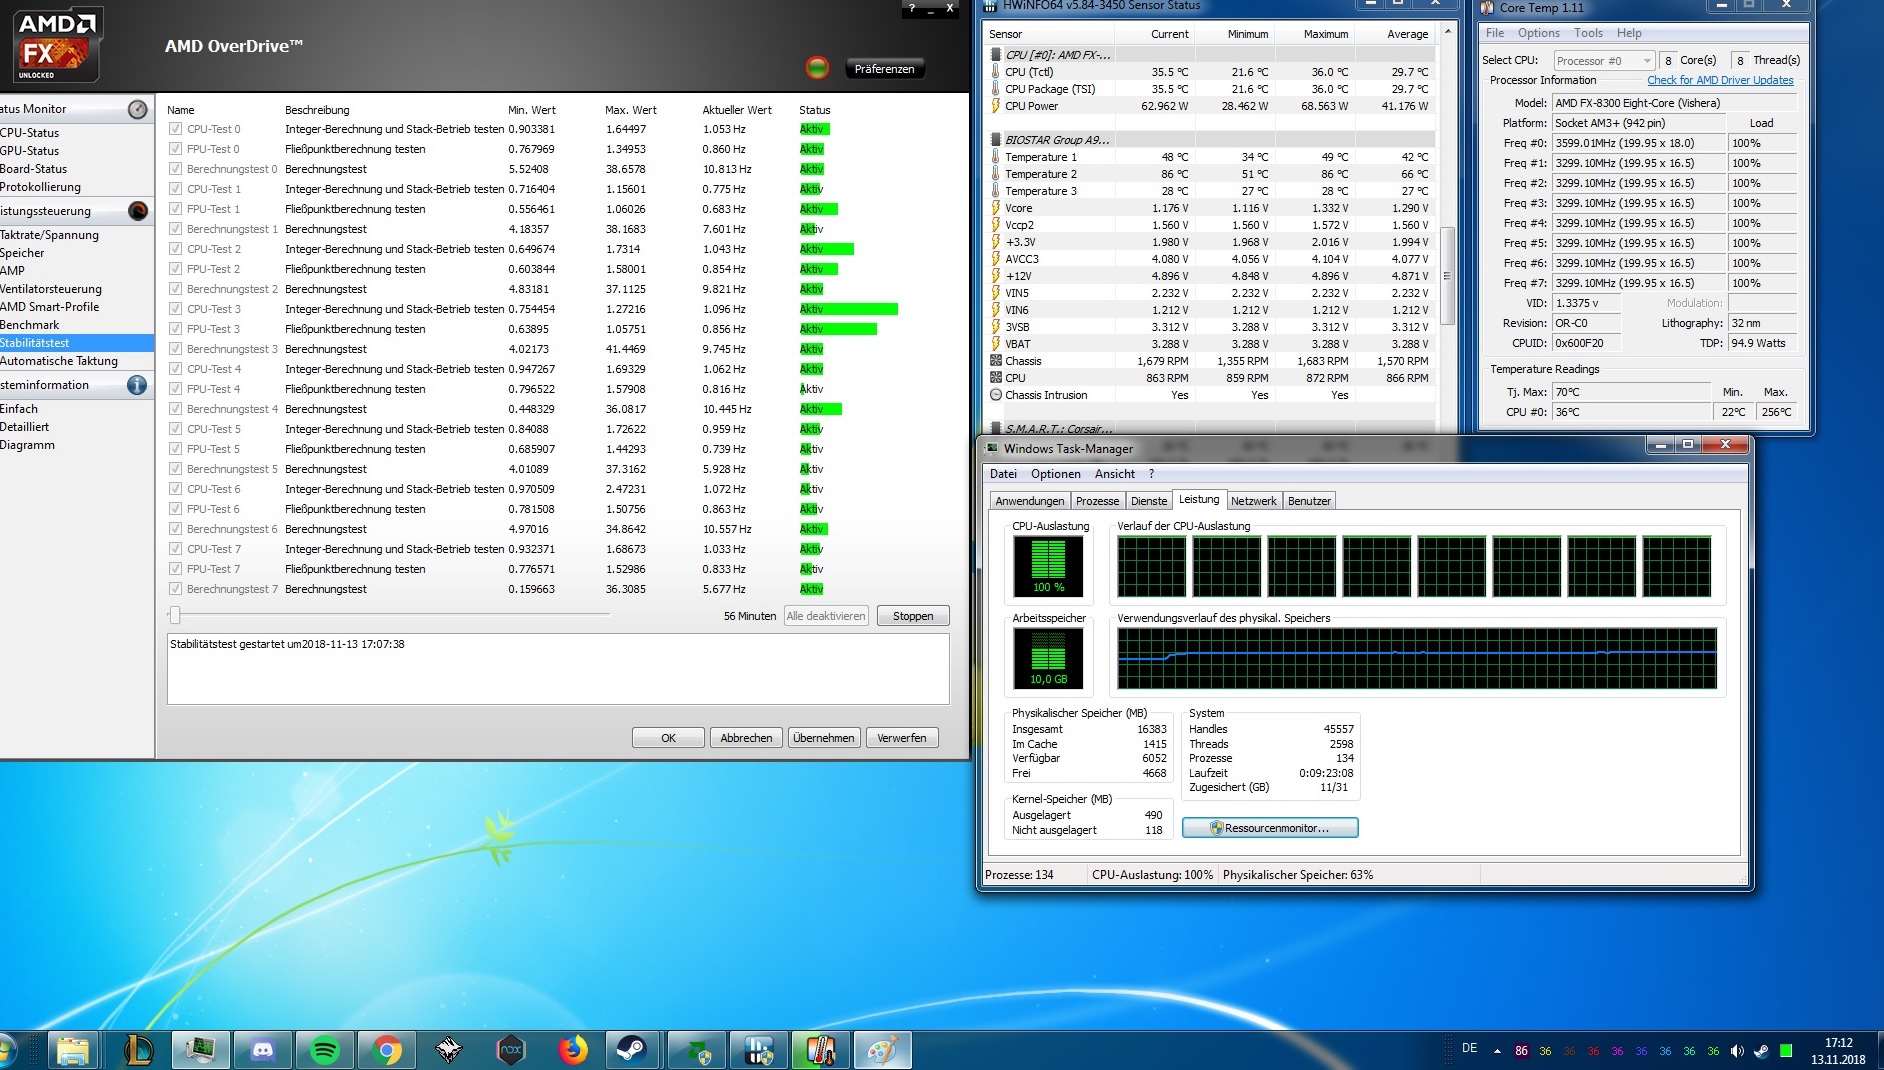The width and height of the screenshot is (1884, 1070).
Task: Click the Status Monitor gauge icon in sidebar
Action: [138, 109]
